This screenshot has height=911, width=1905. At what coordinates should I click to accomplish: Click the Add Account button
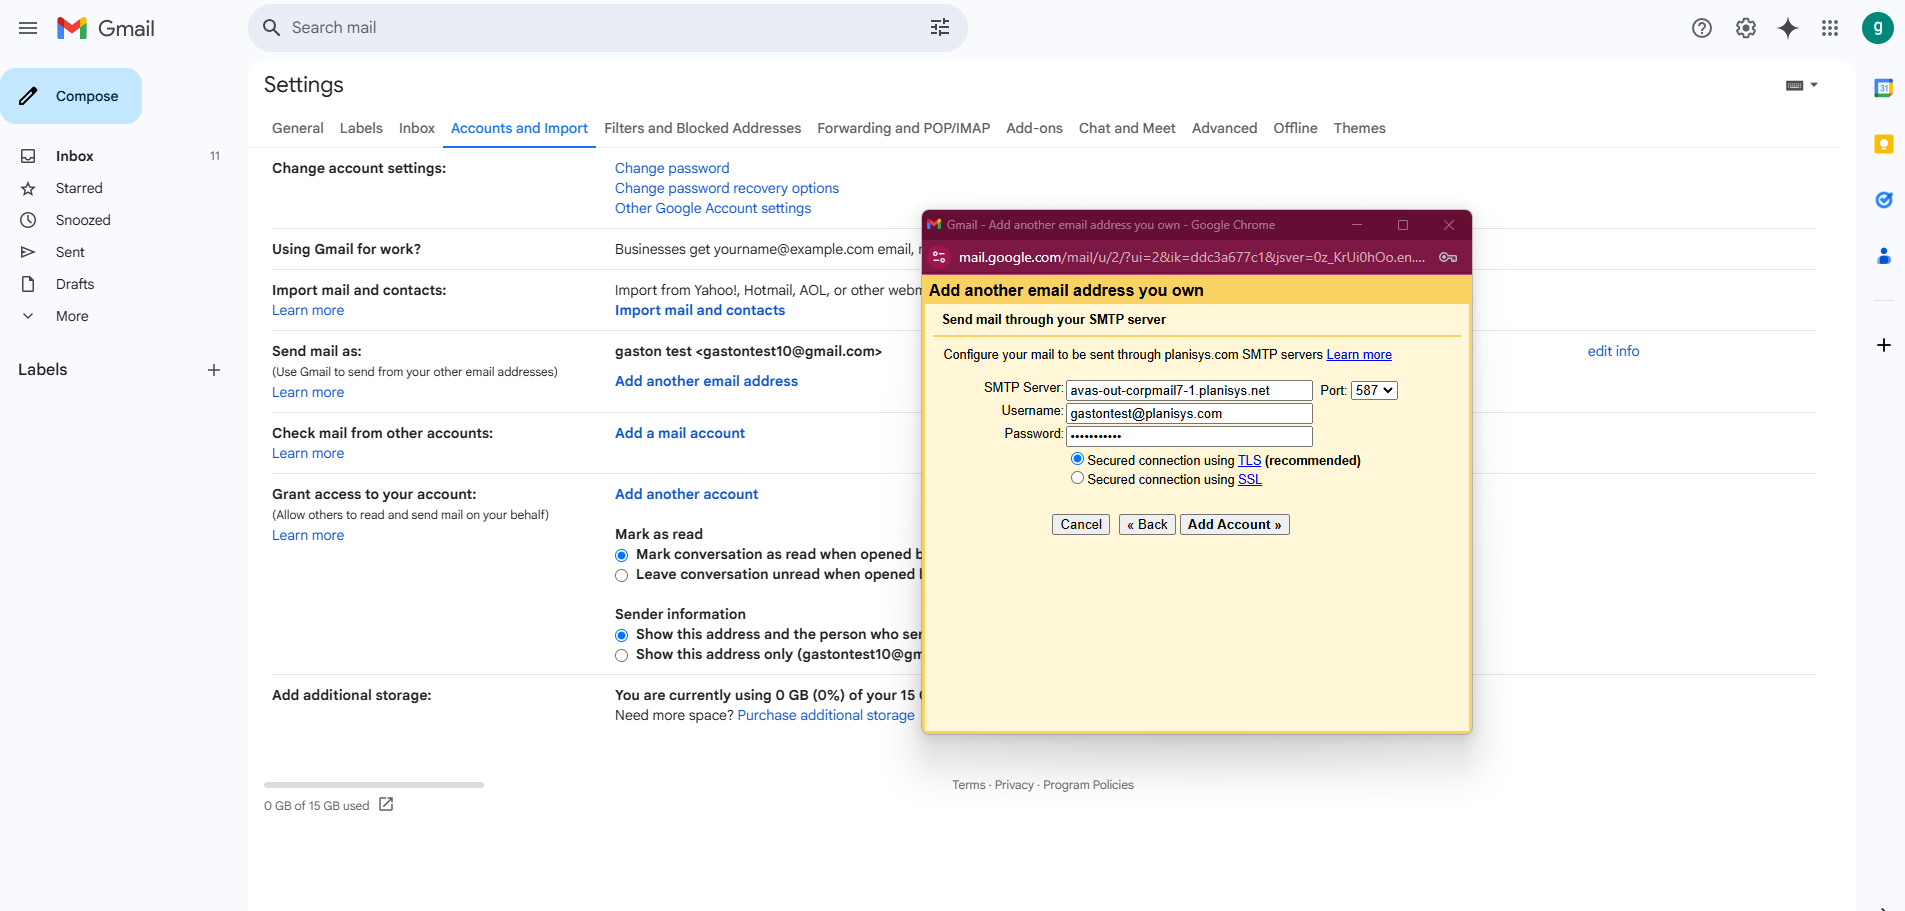1234,524
